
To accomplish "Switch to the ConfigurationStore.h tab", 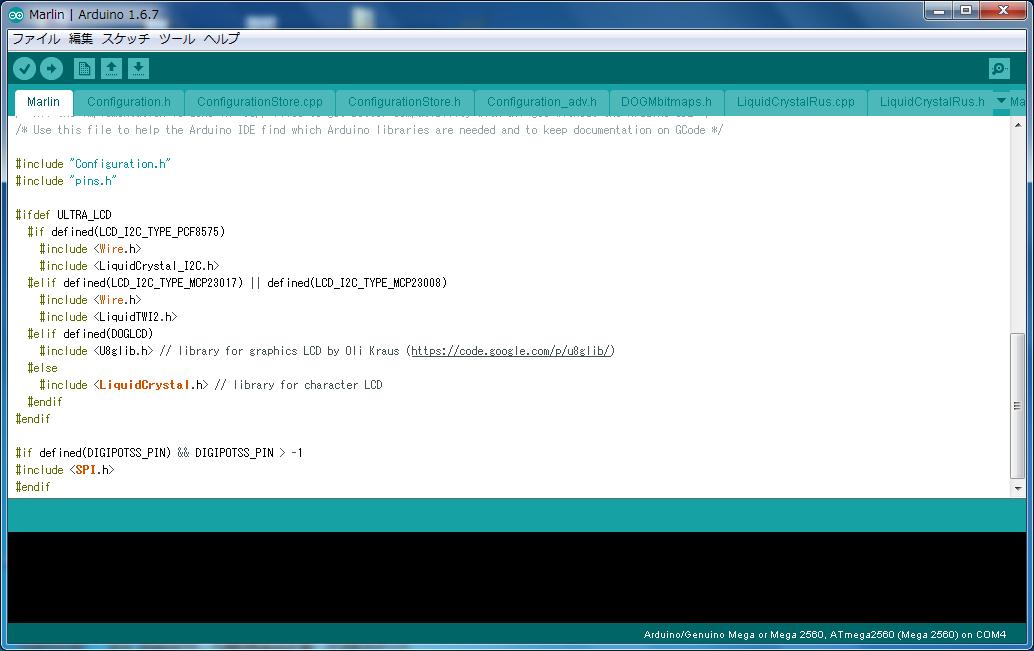I will (x=404, y=102).
